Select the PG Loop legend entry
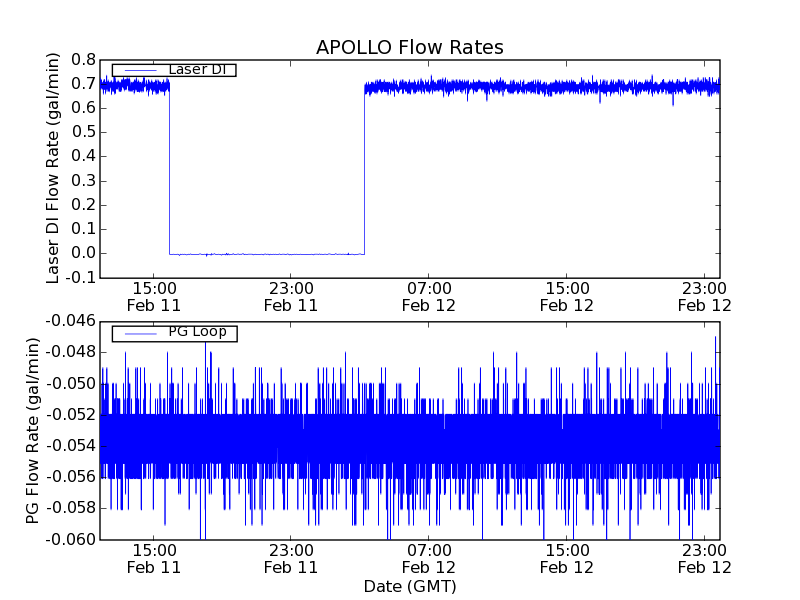Viewport: 800px width, 600px height. click(x=197, y=332)
